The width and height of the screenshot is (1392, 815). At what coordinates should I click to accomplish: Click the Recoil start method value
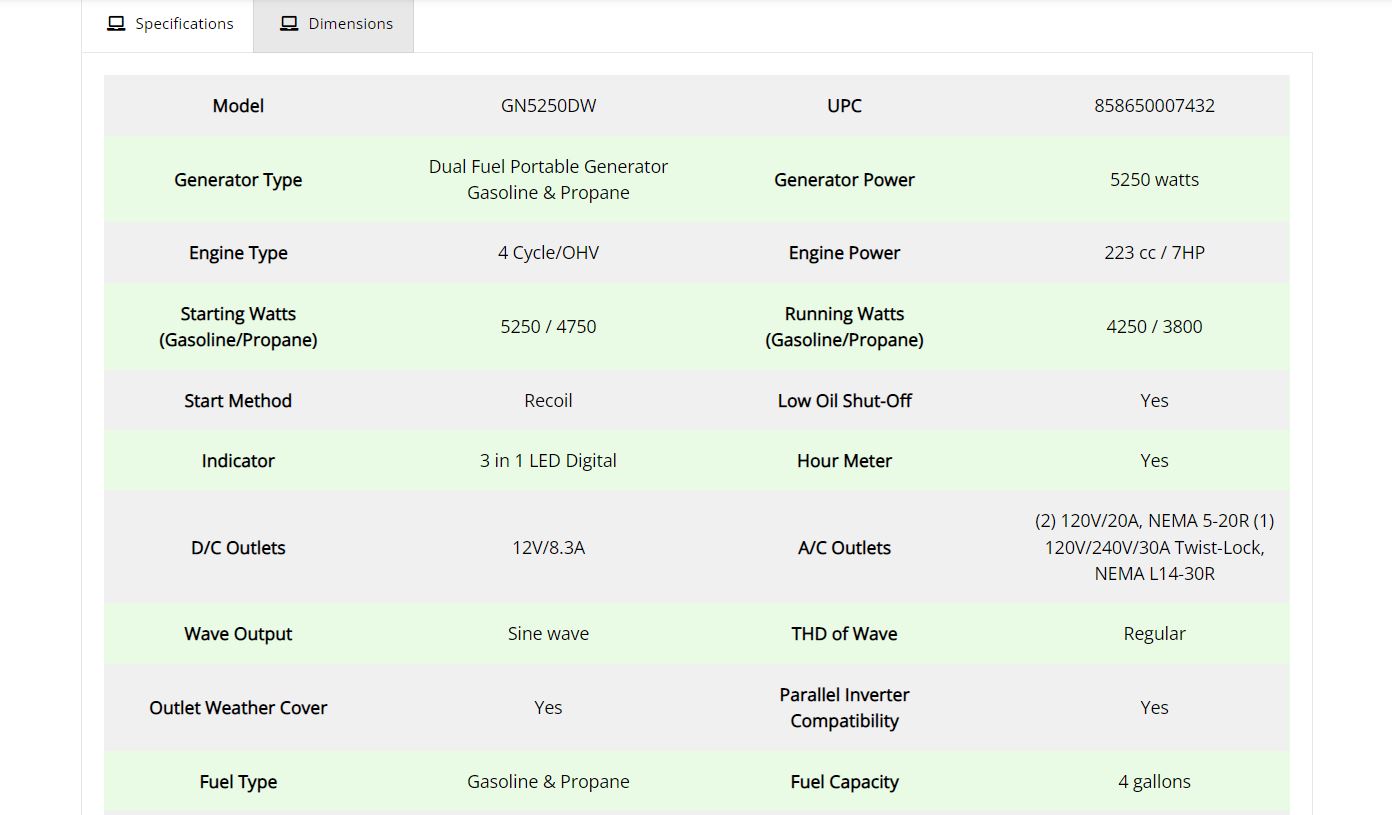point(548,401)
